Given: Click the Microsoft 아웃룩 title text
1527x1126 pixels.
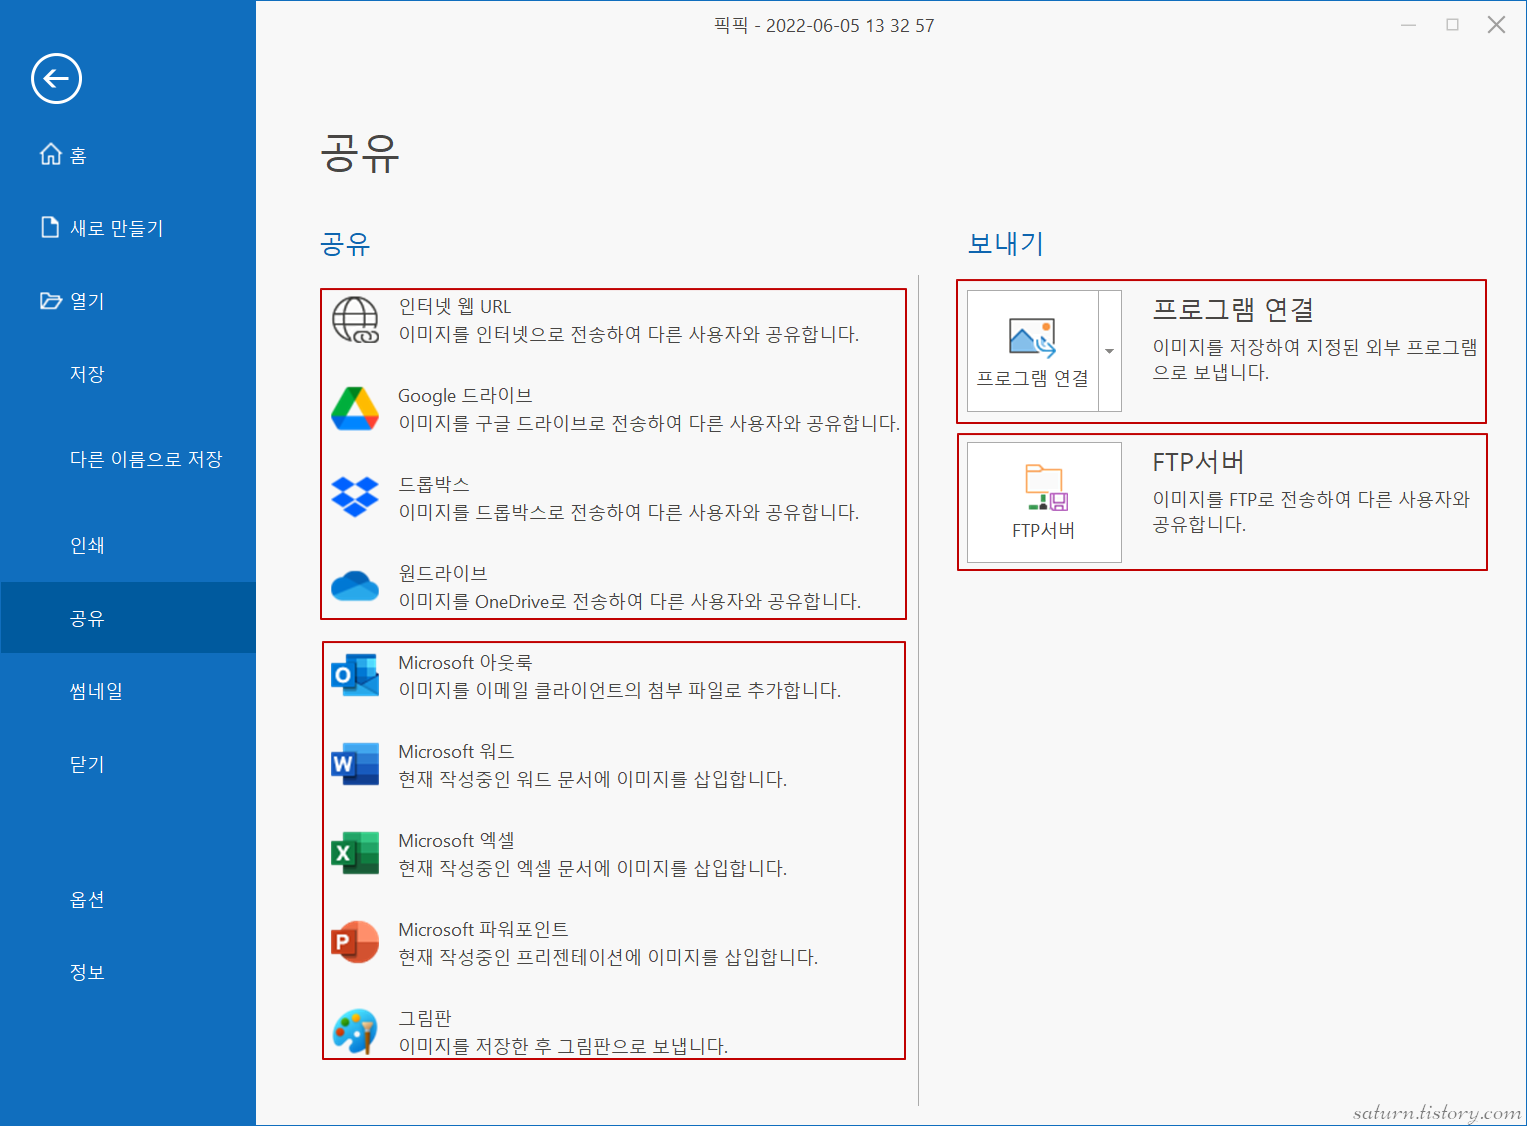Looking at the screenshot, I should [465, 662].
